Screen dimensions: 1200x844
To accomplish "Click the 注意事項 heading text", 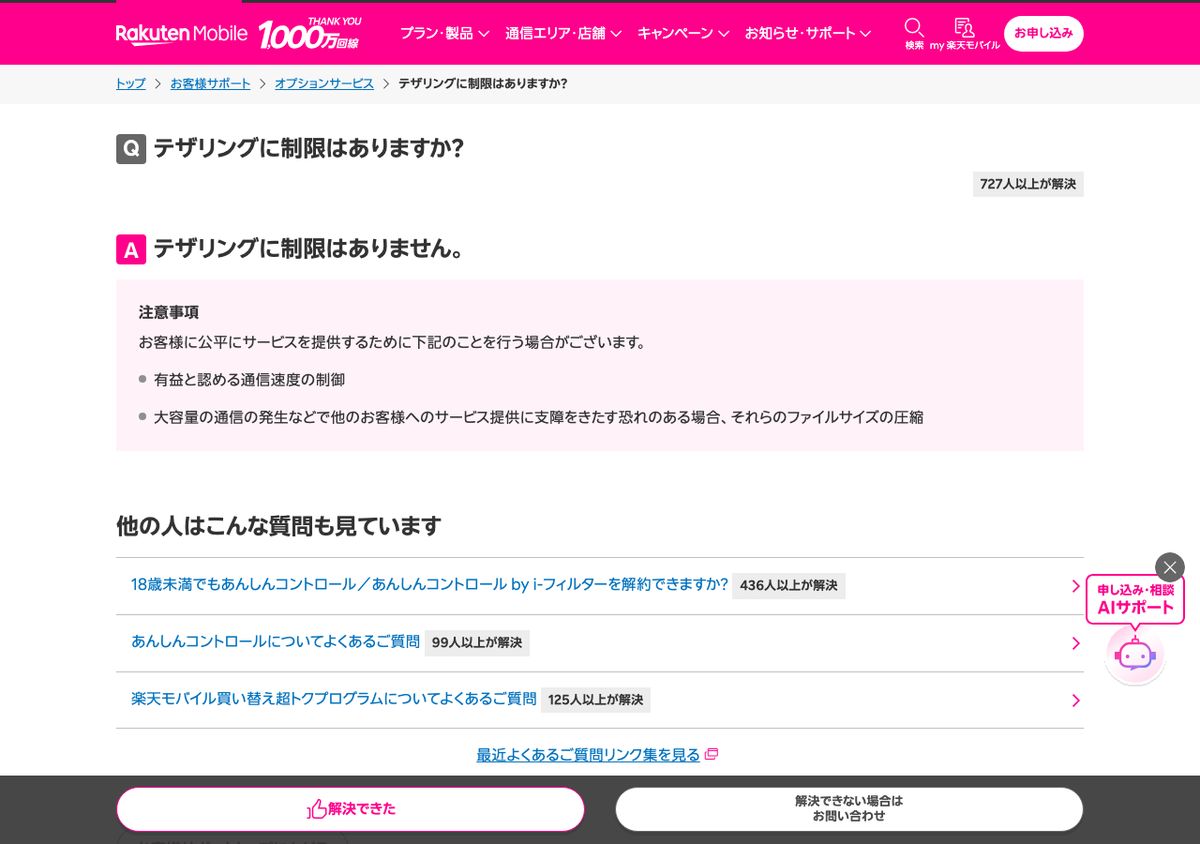I will click(169, 312).
